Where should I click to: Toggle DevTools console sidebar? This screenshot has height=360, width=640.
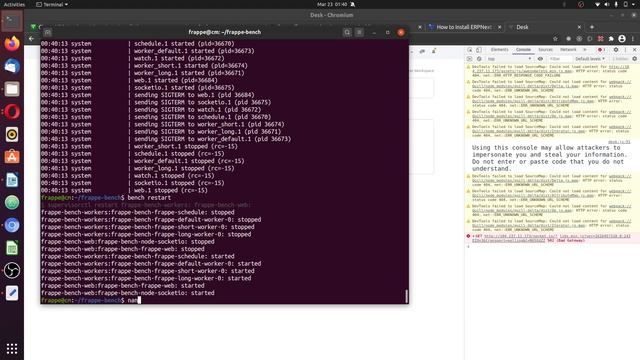(x=470, y=59)
